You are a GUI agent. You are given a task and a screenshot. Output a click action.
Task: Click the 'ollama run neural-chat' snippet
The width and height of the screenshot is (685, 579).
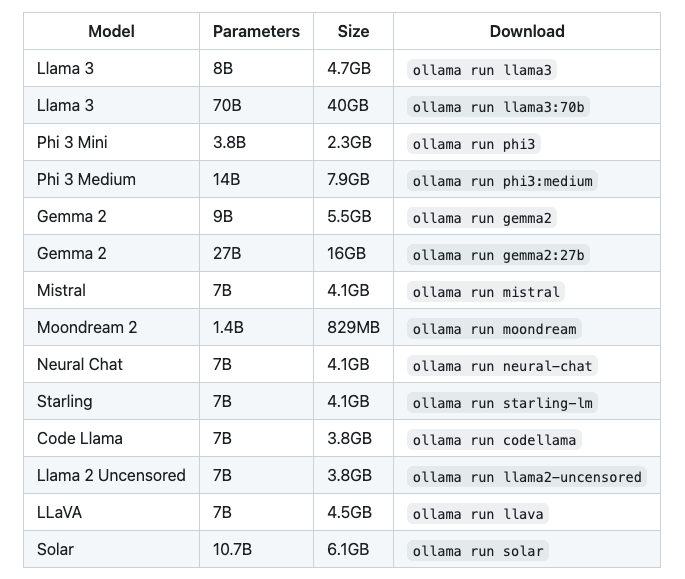502,366
